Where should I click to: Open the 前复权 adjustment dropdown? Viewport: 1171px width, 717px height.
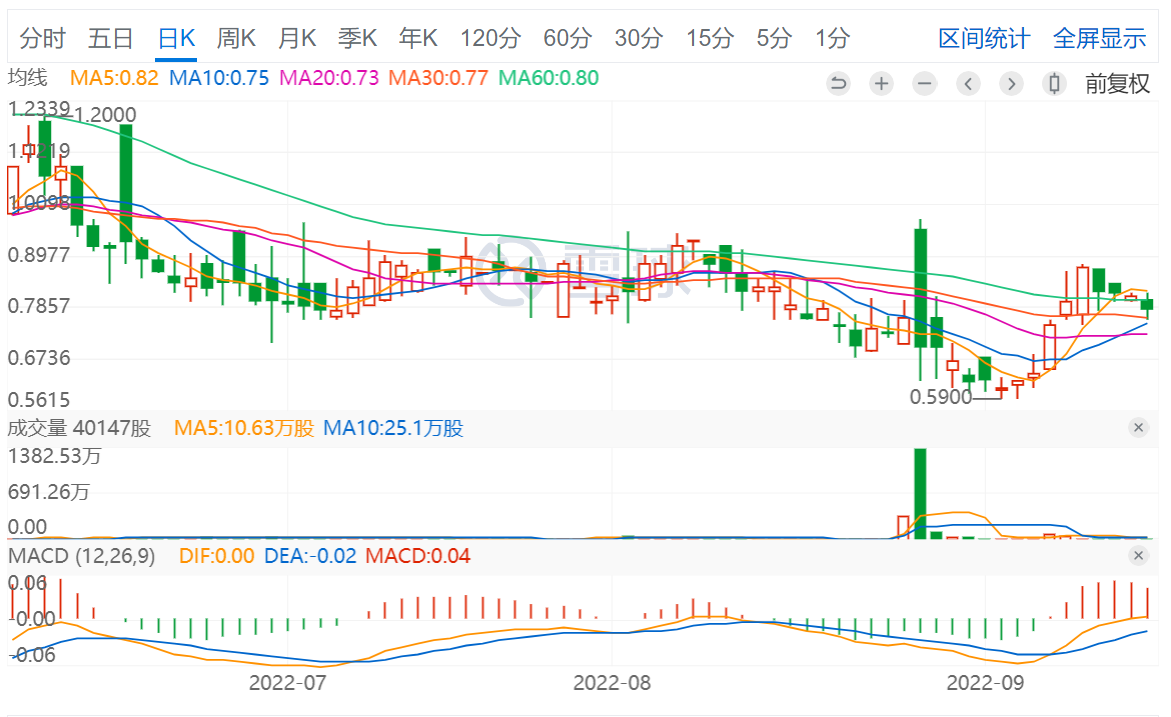click(x=1118, y=84)
